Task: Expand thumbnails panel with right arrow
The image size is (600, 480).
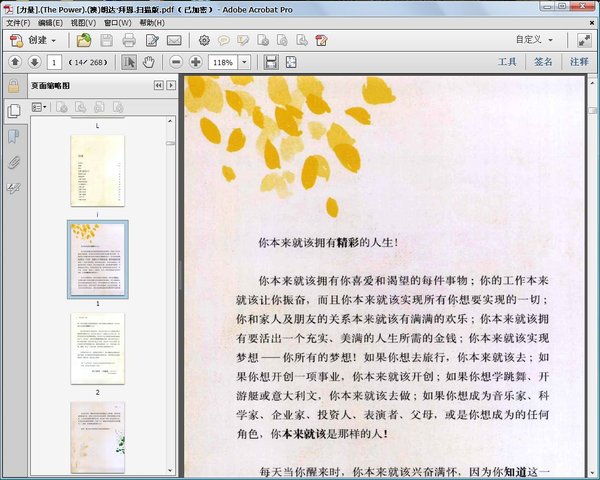Action: 171,85
